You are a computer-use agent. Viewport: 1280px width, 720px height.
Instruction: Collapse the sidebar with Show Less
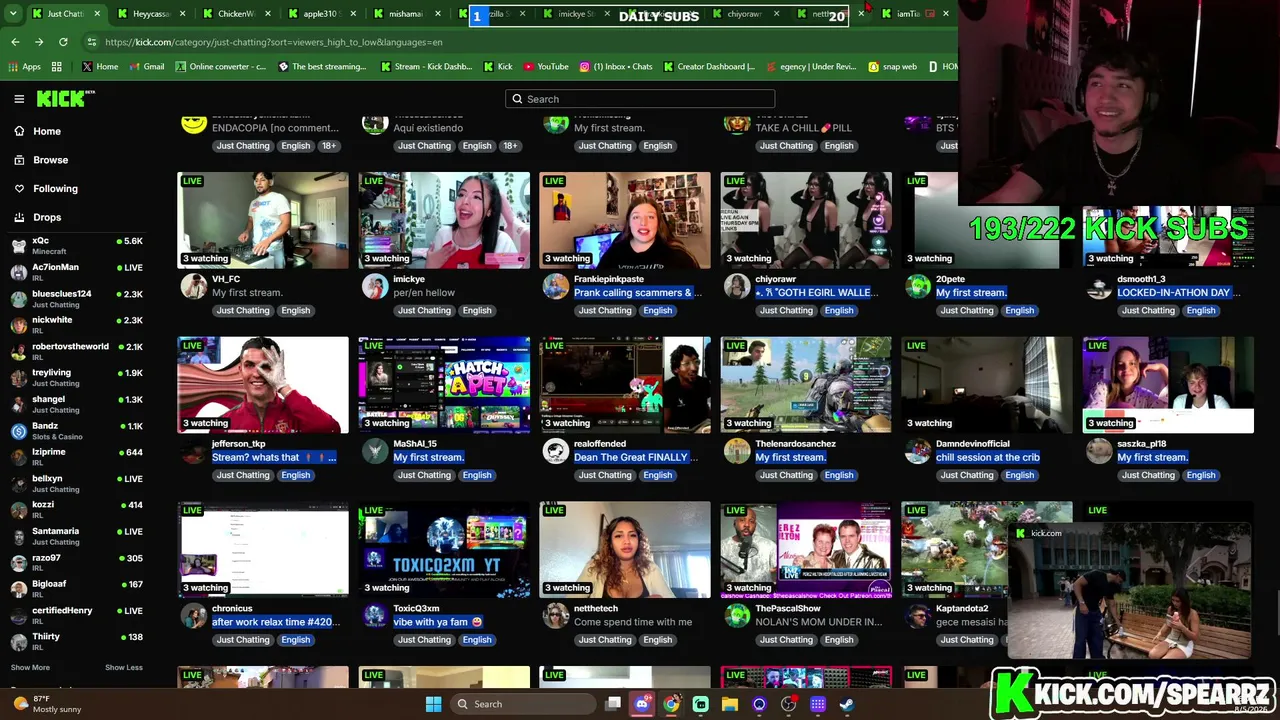124,667
